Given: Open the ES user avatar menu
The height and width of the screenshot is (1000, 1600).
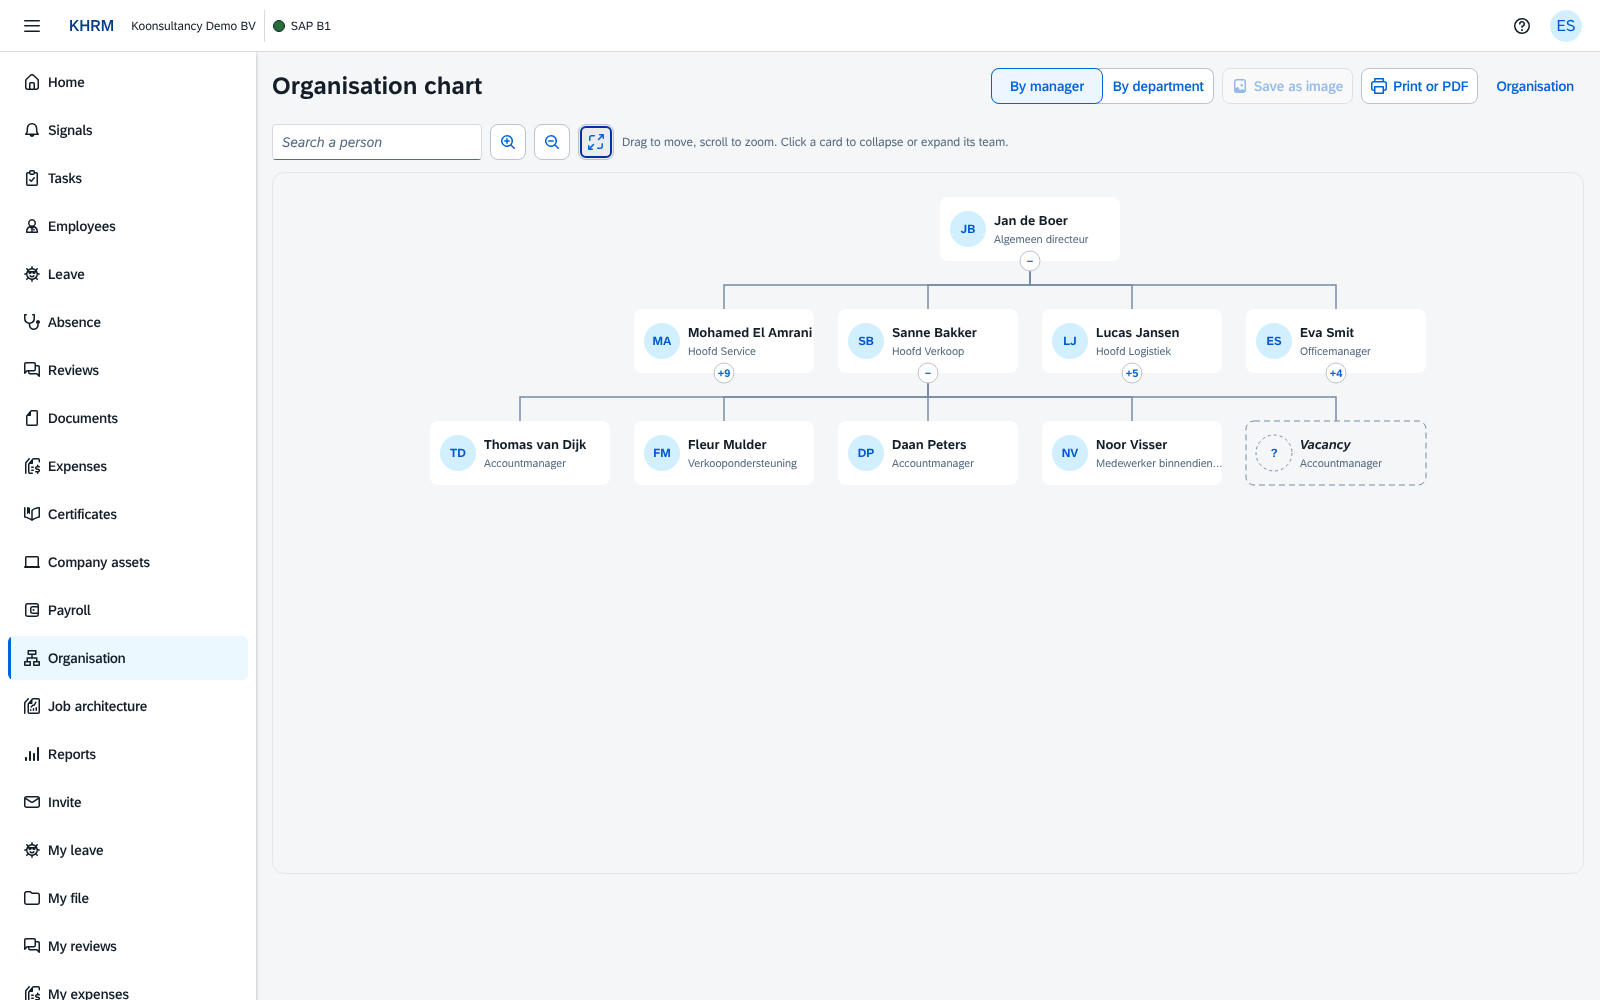Looking at the screenshot, I should [x=1566, y=26].
